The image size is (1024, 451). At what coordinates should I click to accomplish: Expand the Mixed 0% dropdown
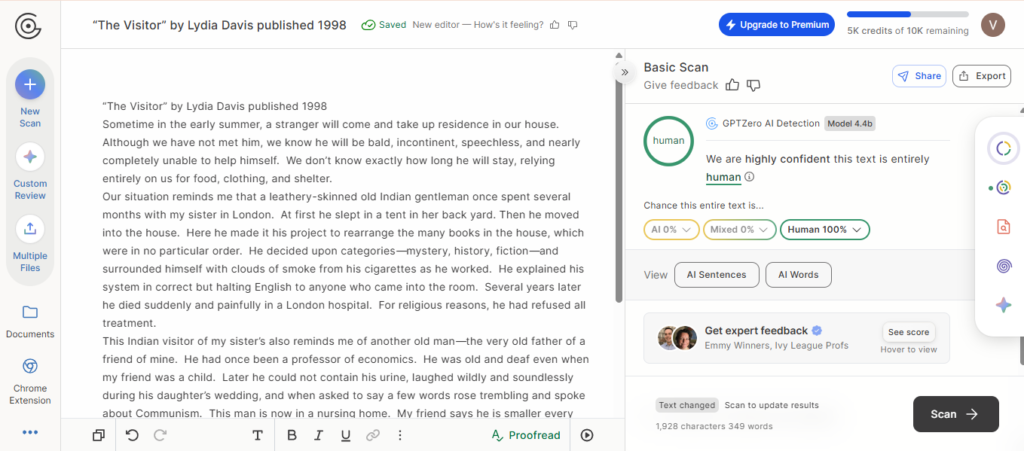coord(739,230)
